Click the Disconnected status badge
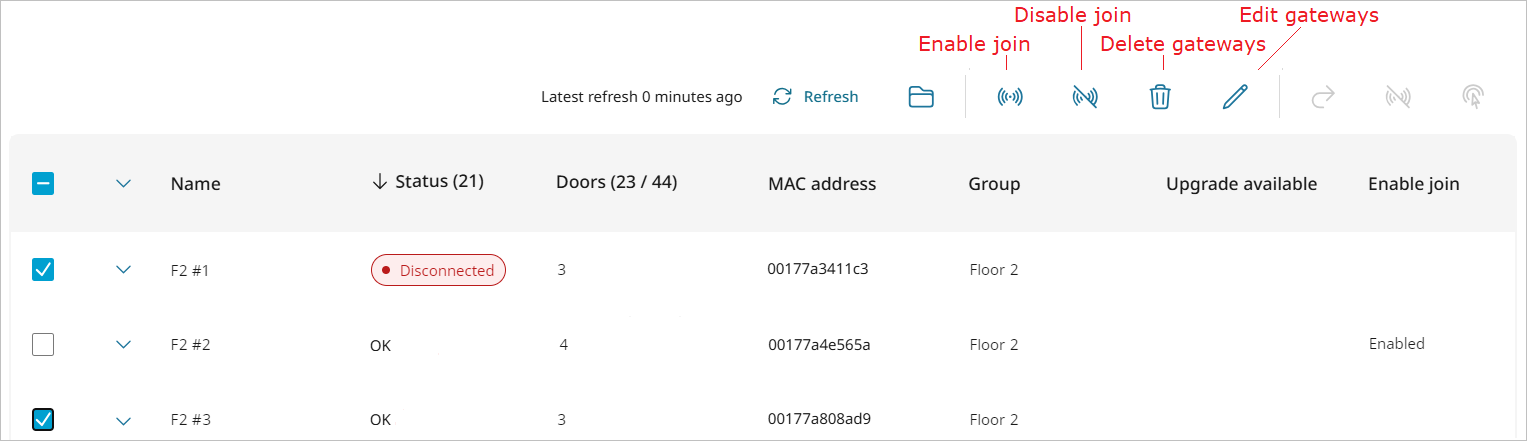Image resolution: width=1527 pixels, height=441 pixels. [x=438, y=270]
